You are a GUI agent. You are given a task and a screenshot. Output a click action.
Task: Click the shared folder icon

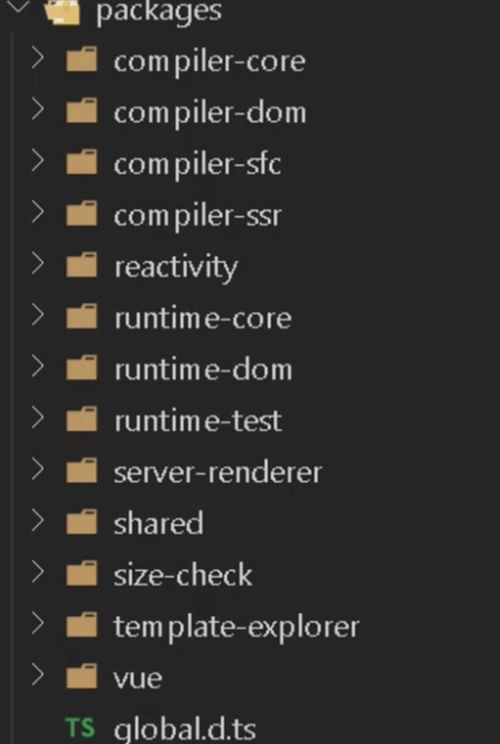[82, 522]
